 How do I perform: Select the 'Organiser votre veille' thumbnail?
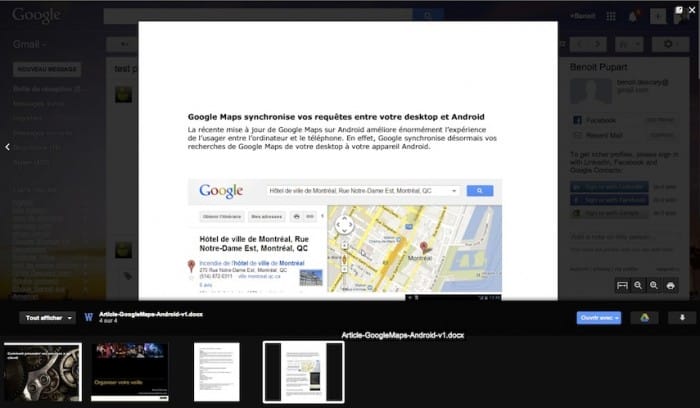(130, 372)
